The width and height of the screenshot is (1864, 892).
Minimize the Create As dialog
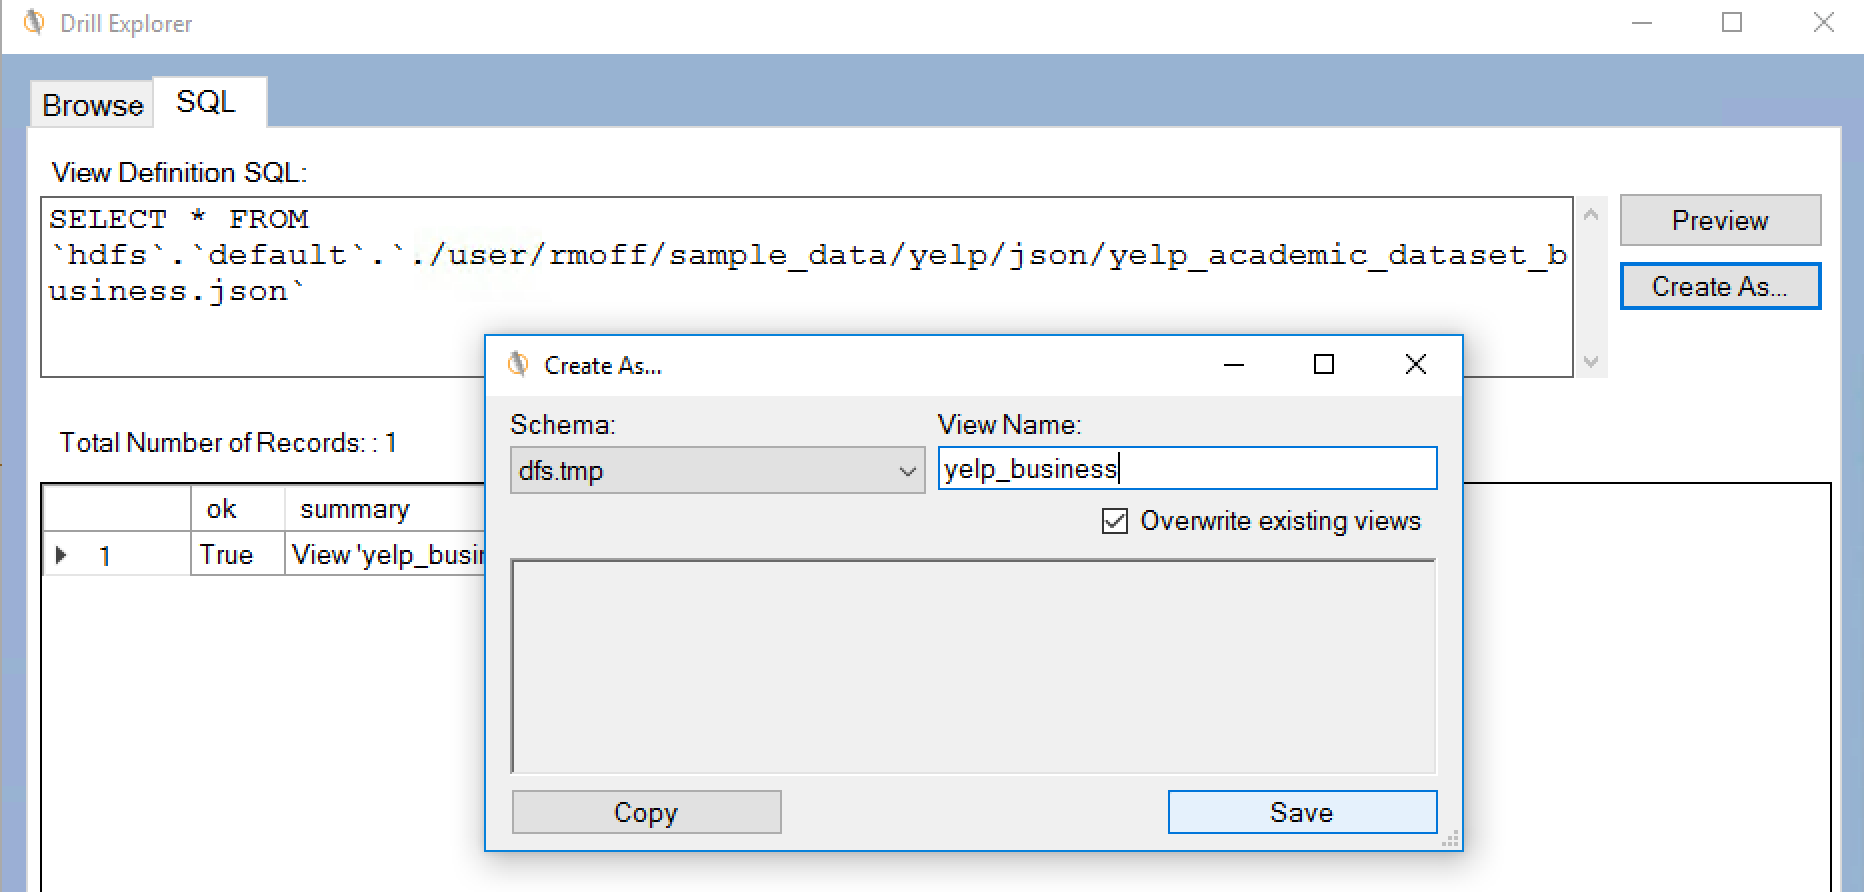[1234, 365]
